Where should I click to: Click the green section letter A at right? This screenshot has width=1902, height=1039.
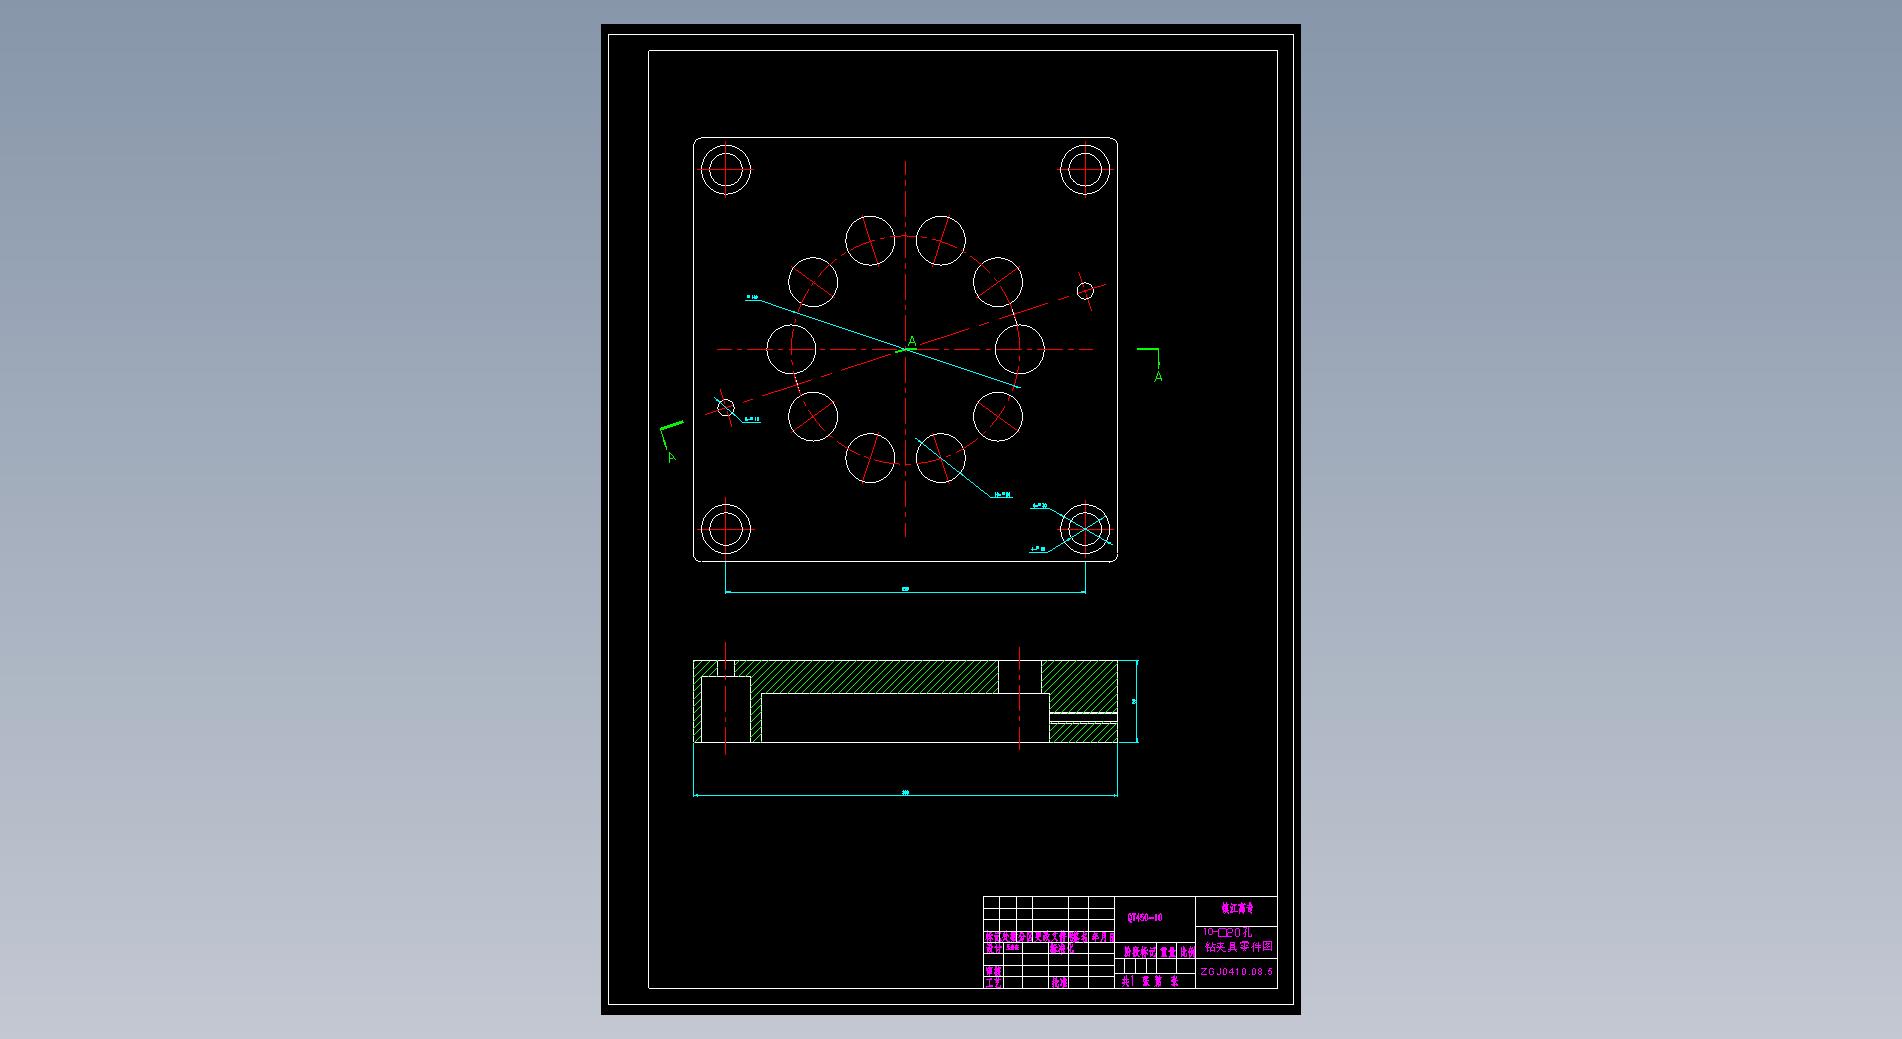1158,377
